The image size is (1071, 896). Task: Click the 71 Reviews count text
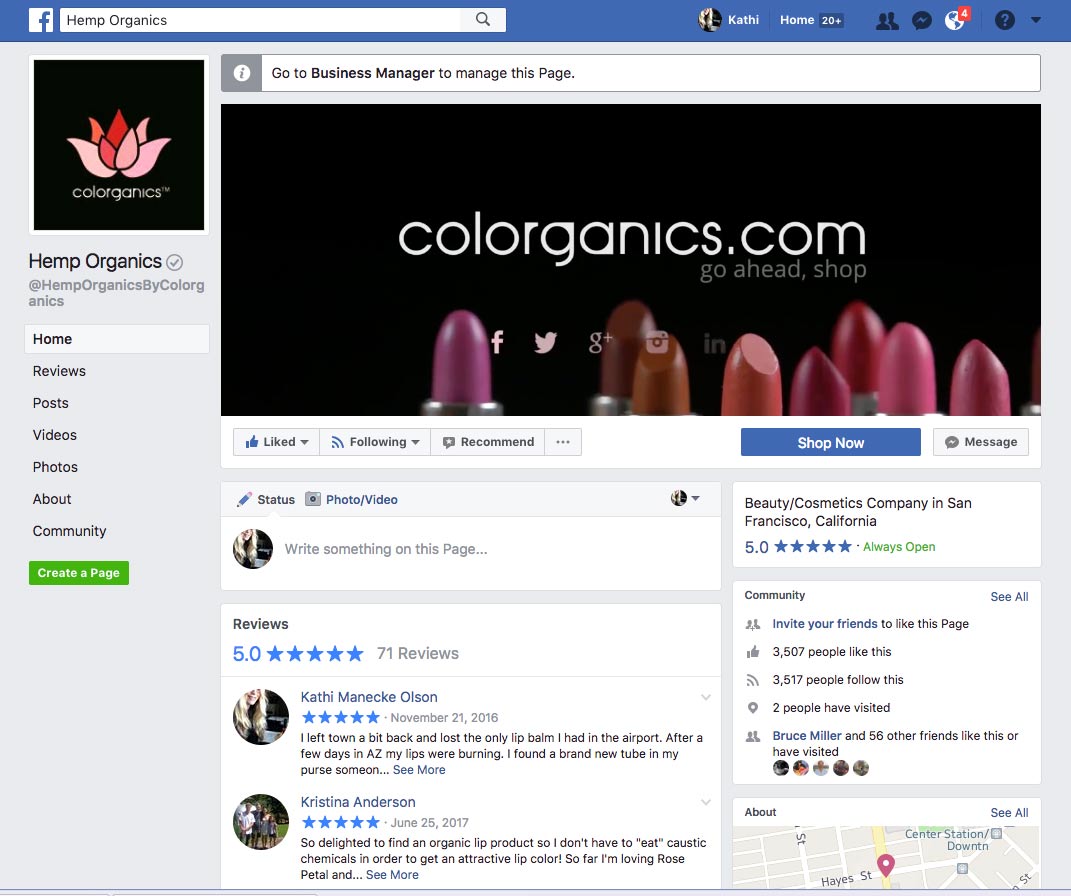coord(418,654)
